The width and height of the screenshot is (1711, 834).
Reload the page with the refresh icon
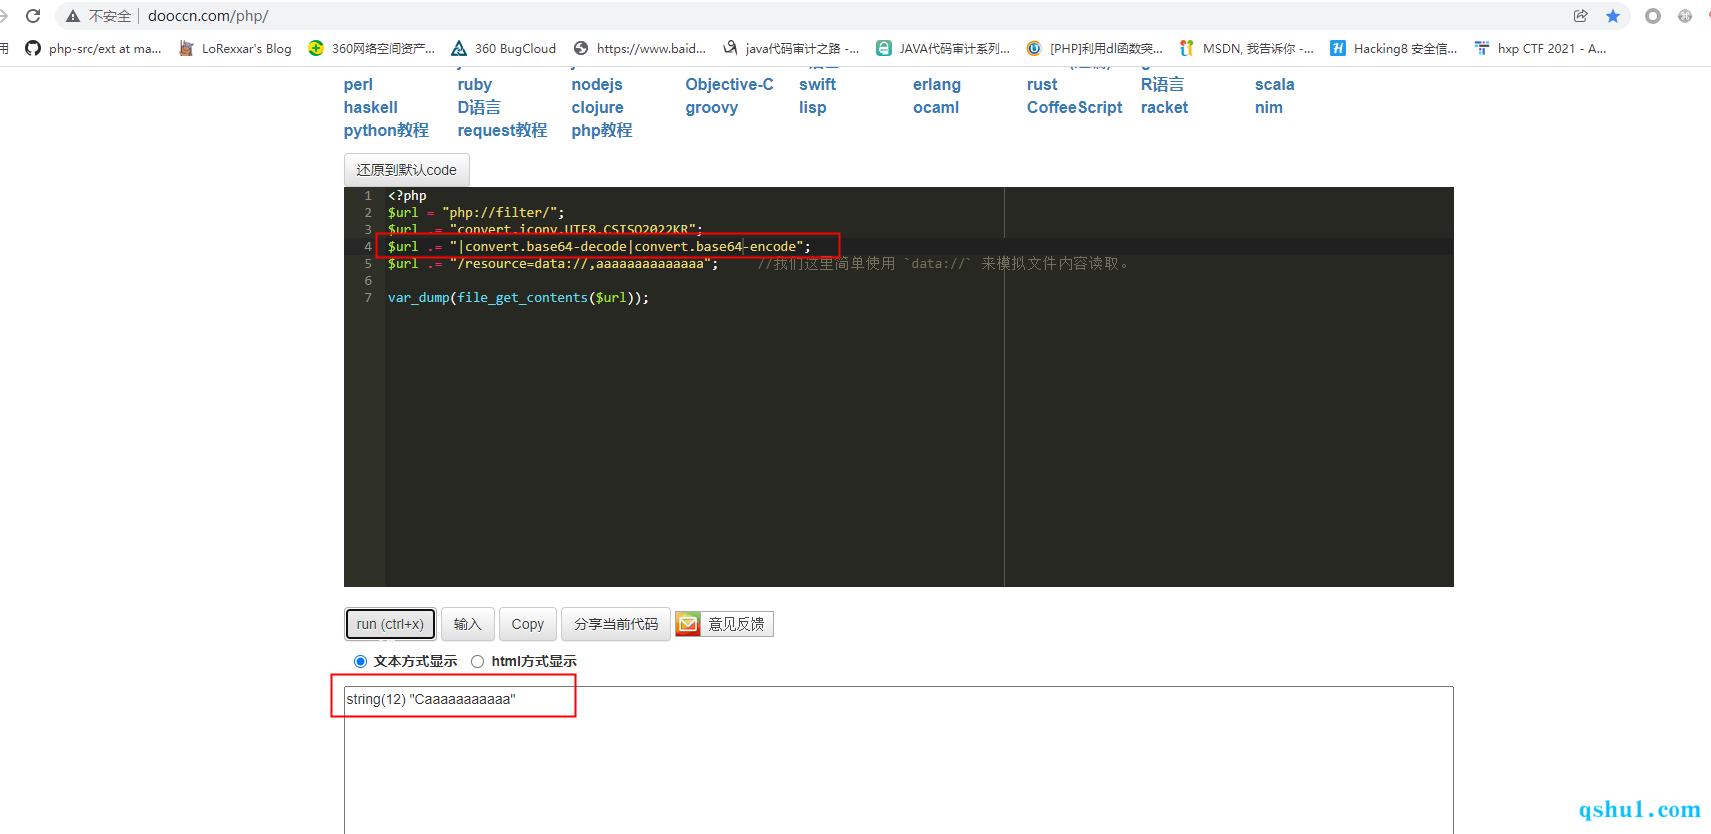pos(33,16)
